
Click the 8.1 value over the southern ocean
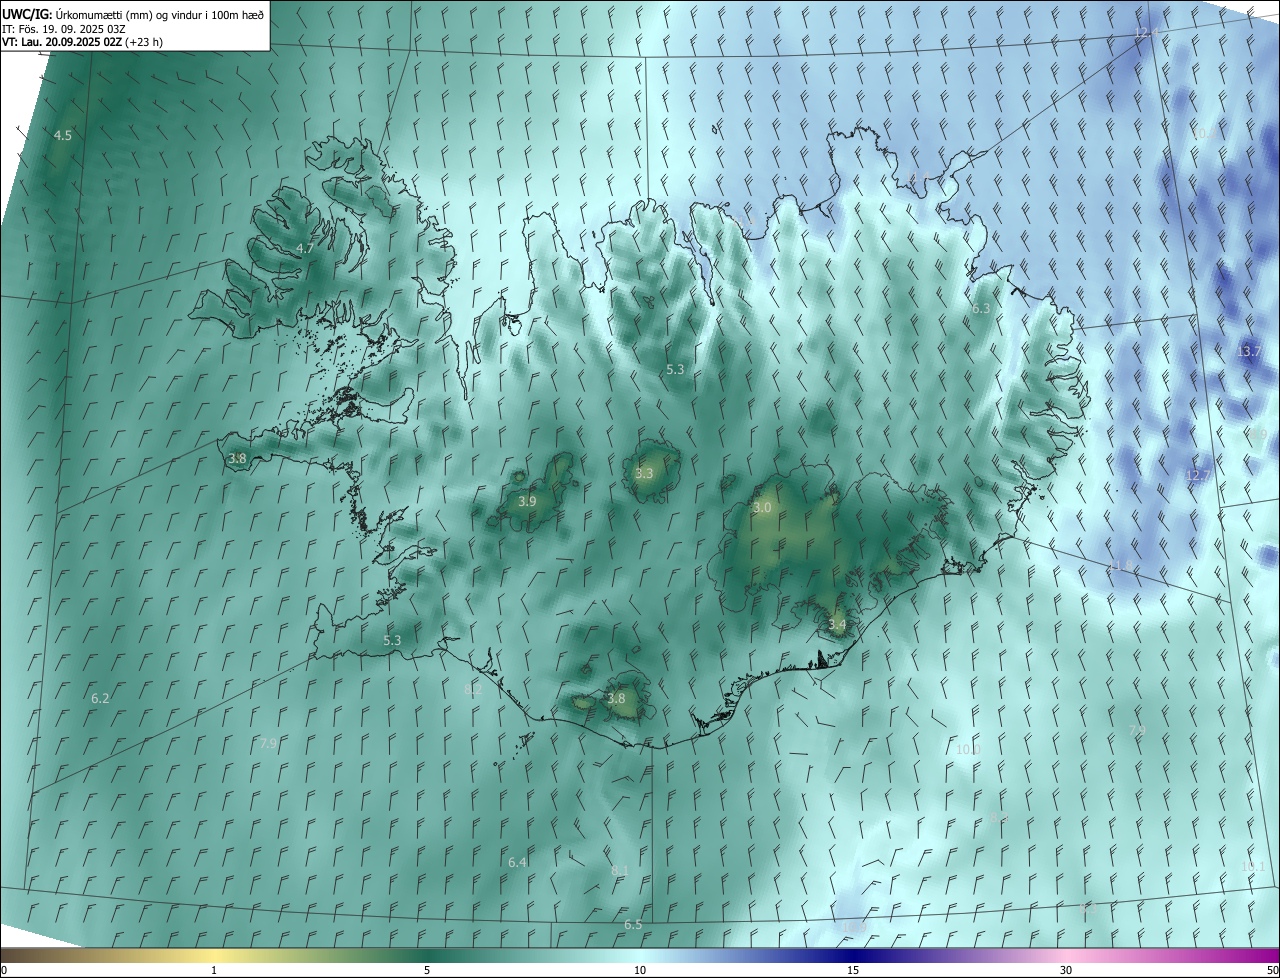tap(620, 871)
